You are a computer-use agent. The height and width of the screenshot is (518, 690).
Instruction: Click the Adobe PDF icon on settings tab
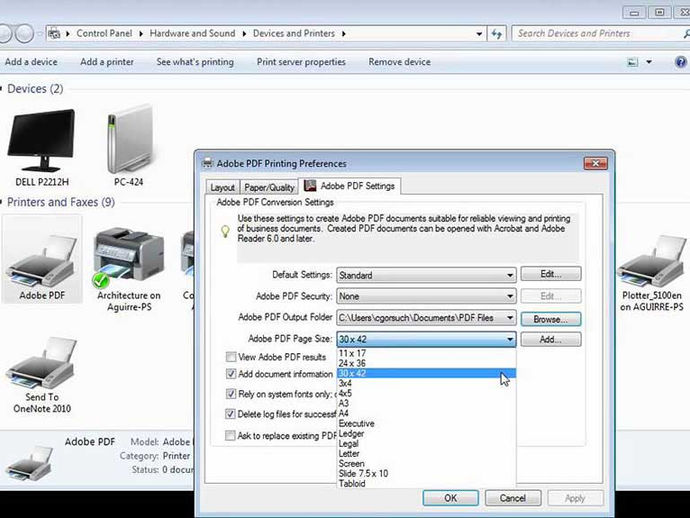310,185
